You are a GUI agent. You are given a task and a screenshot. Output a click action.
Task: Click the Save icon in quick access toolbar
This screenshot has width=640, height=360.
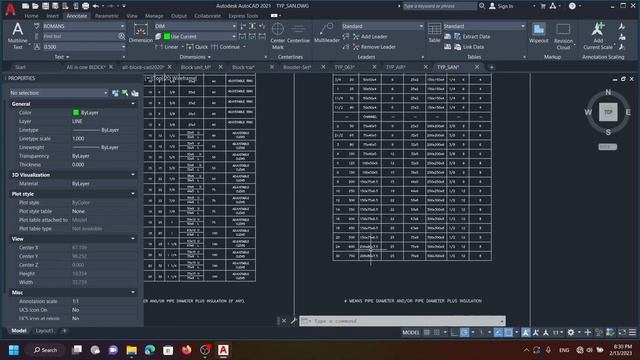coord(45,6)
